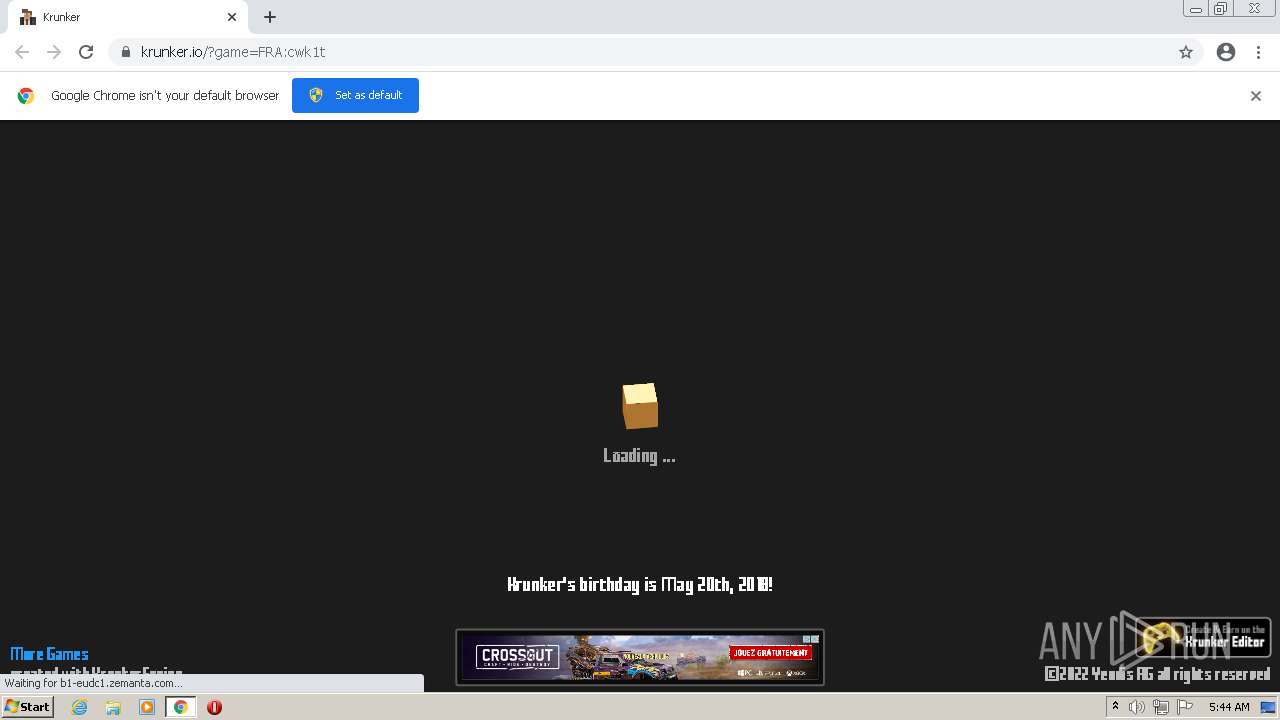1280x720 pixels.
Task: Click Krunker's birthday tip text
Action: [x=640, y=584]
